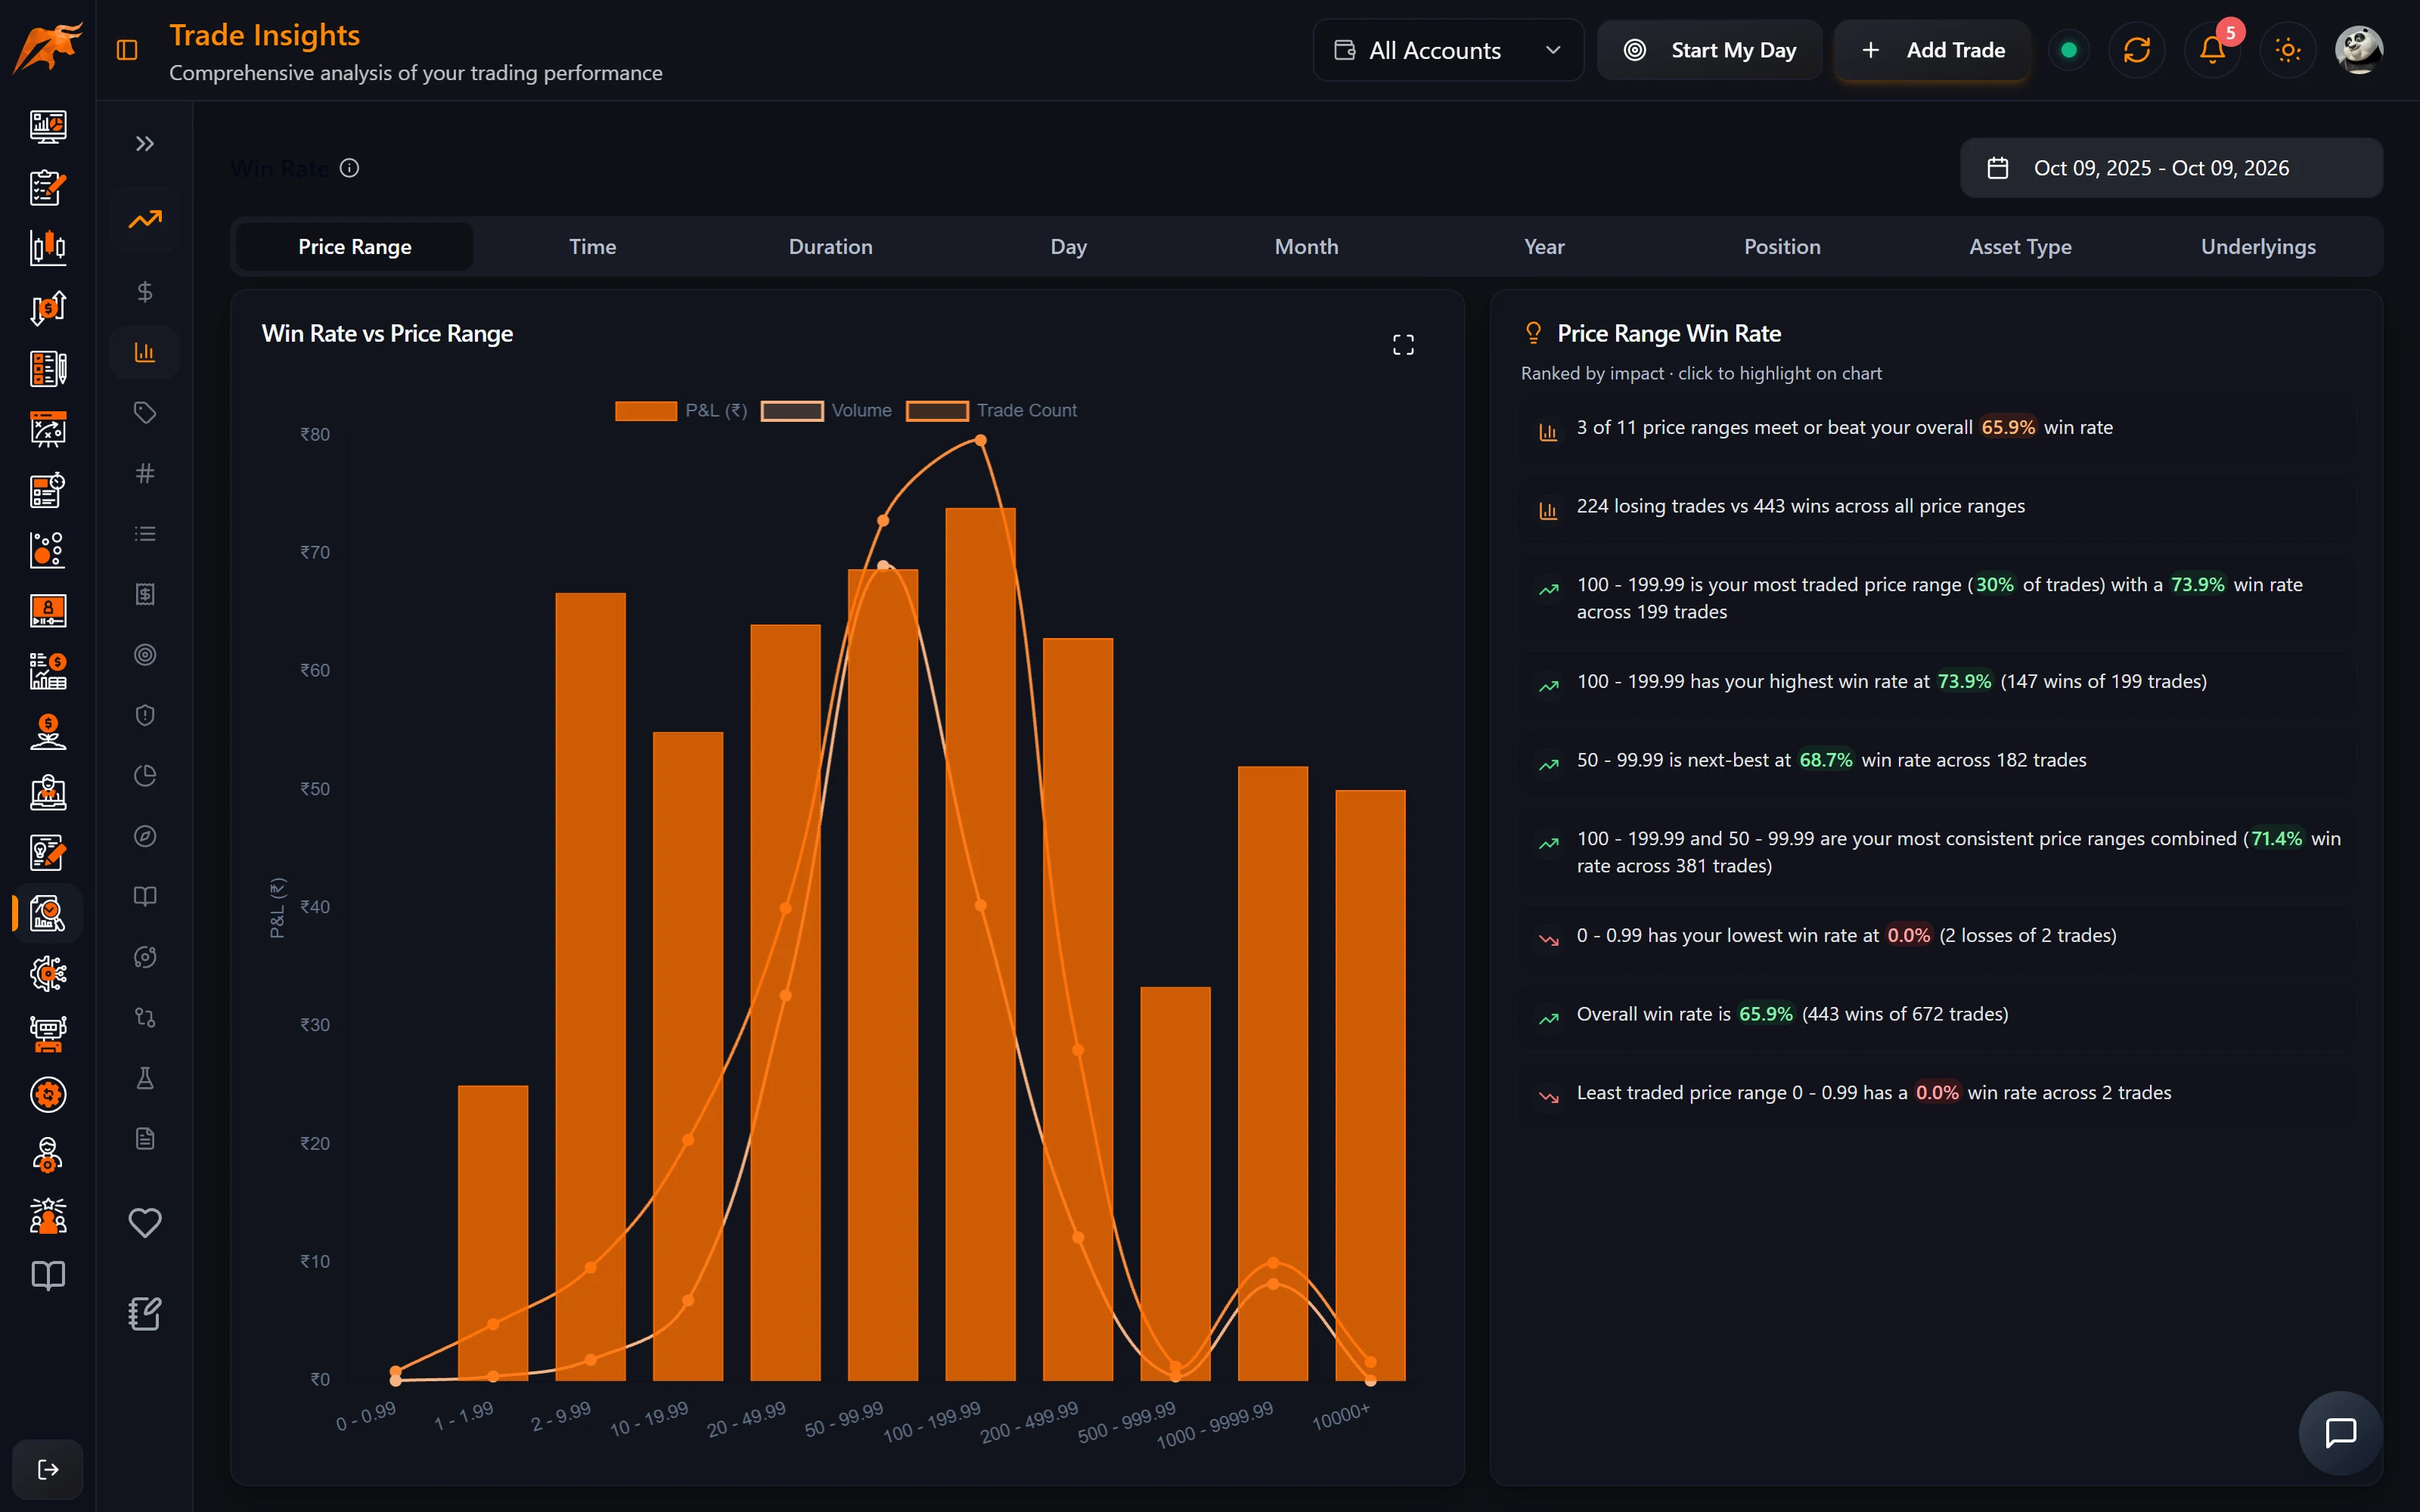The width and height of the screenshot is (2420, 1512).
Task: Select the flask icon in sub-sidebar
Action: point(145,1078)
